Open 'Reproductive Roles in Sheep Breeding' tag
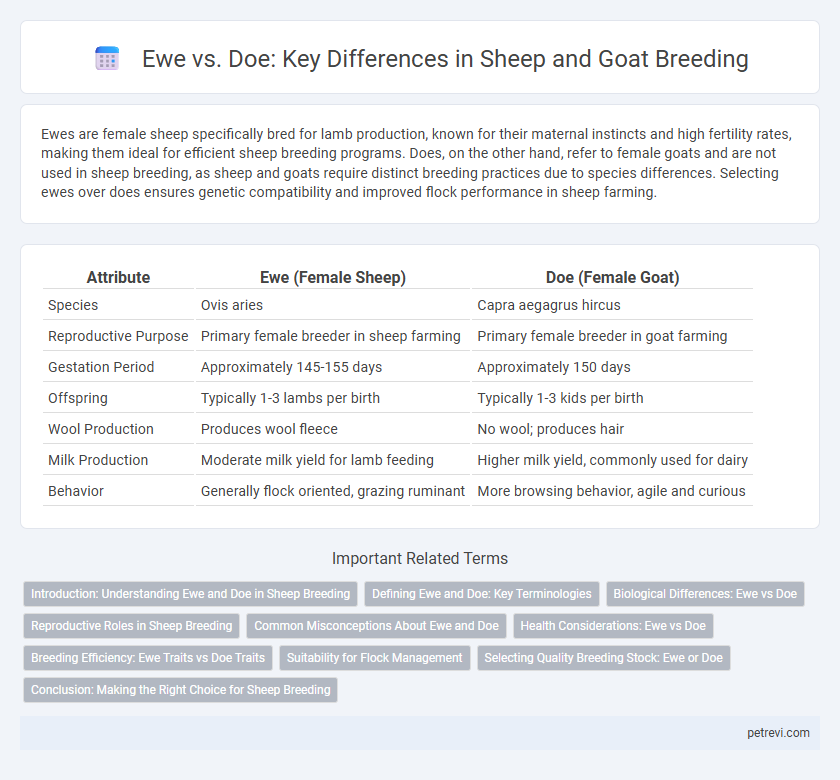This screenshot has height=780, width=840. pyautogui.click(x=131, y=626)
